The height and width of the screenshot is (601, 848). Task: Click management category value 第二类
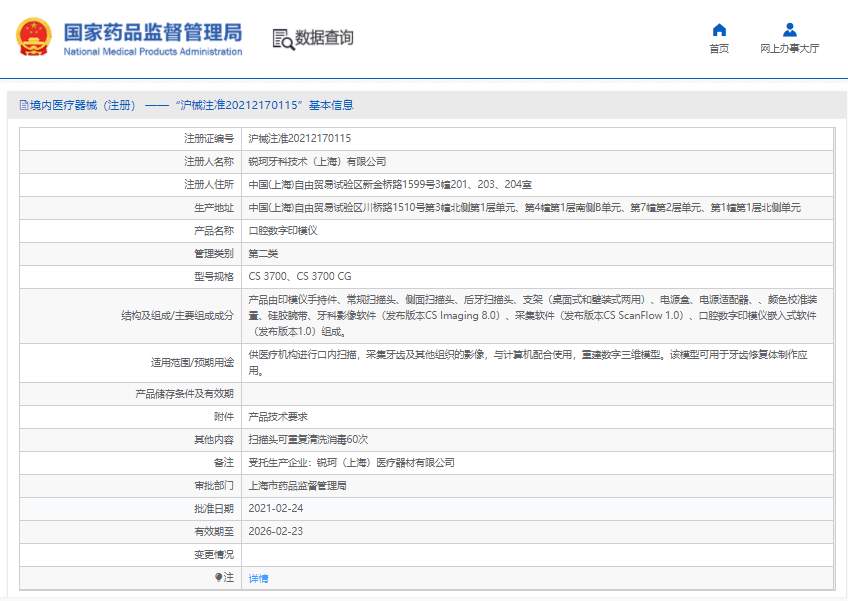coord(263,254)
